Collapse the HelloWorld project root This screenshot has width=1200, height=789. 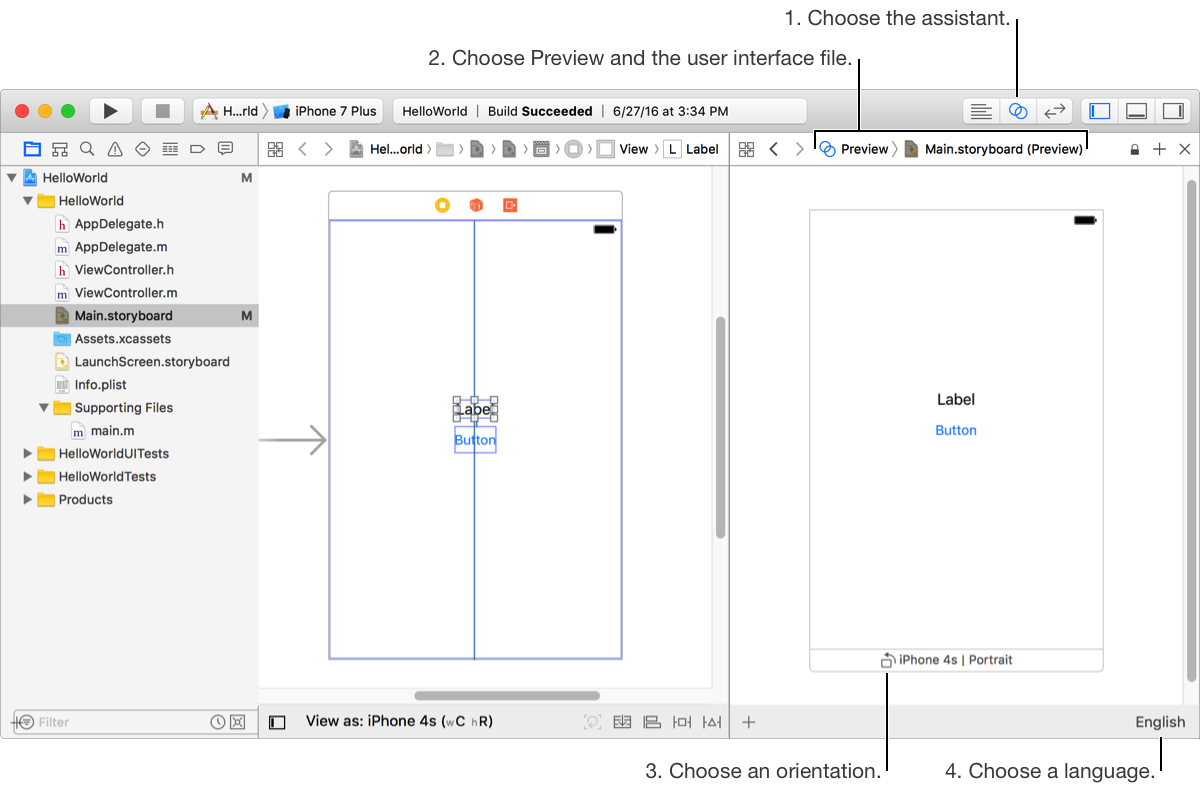pyautogui.click(x=12, y=178)
